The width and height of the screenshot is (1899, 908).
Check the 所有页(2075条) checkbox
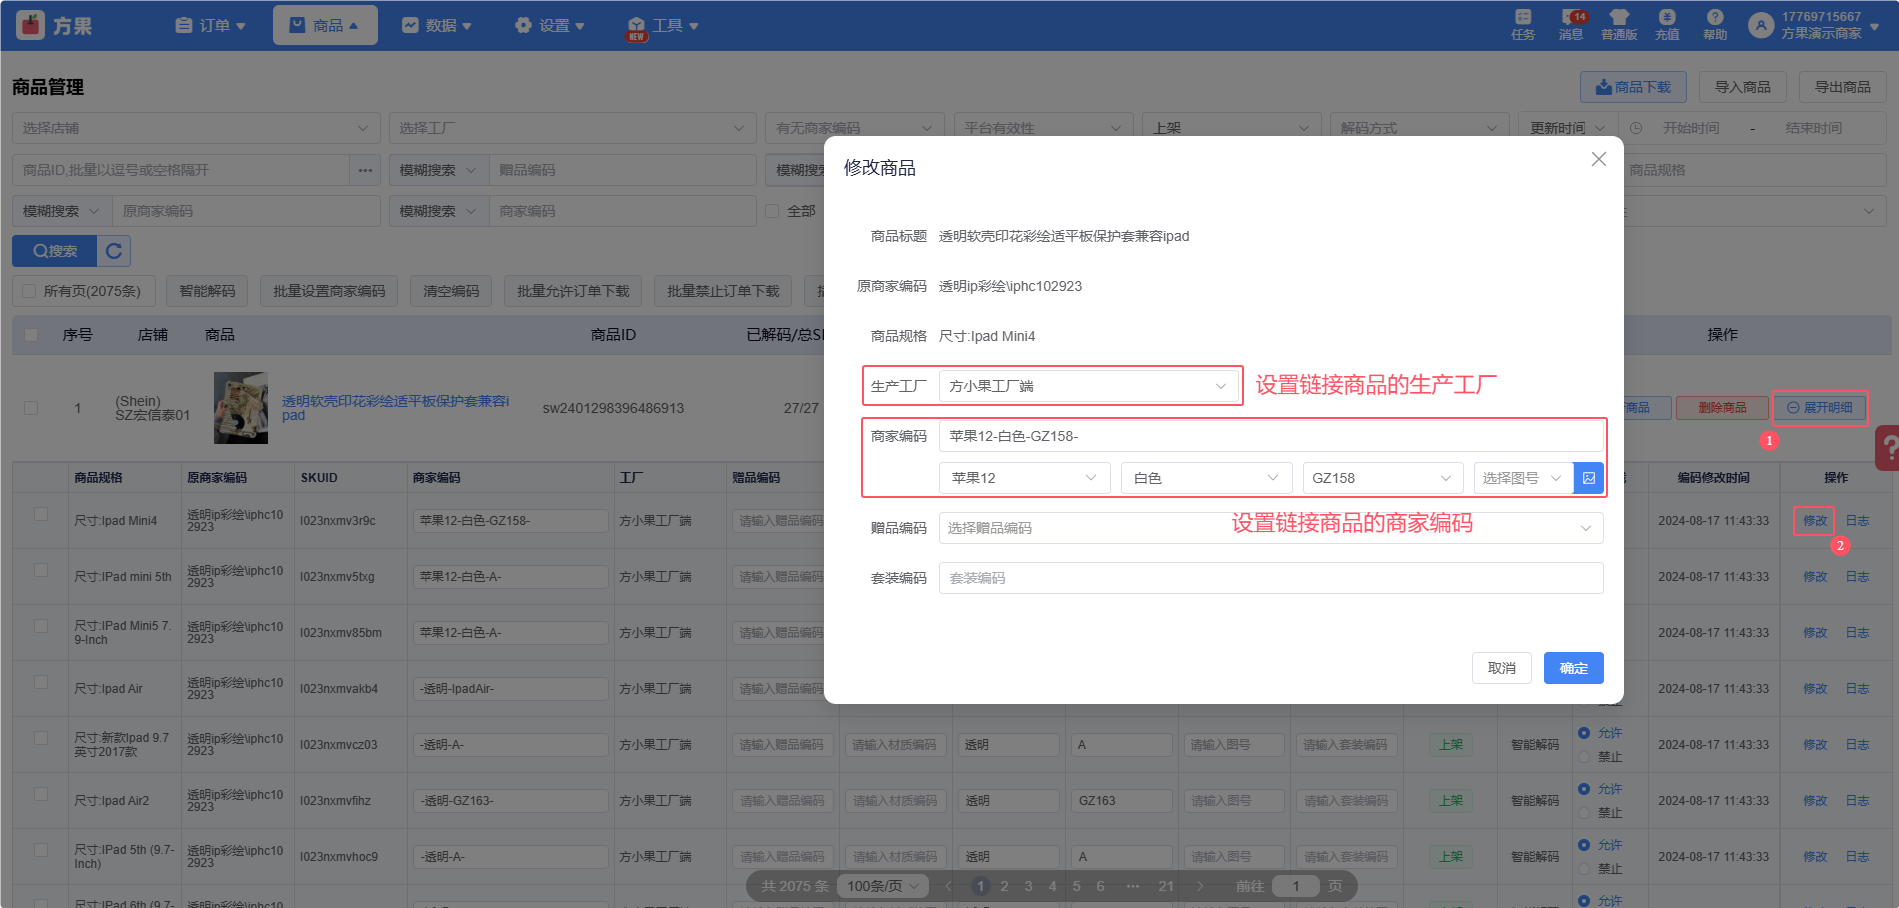point(29,291)
